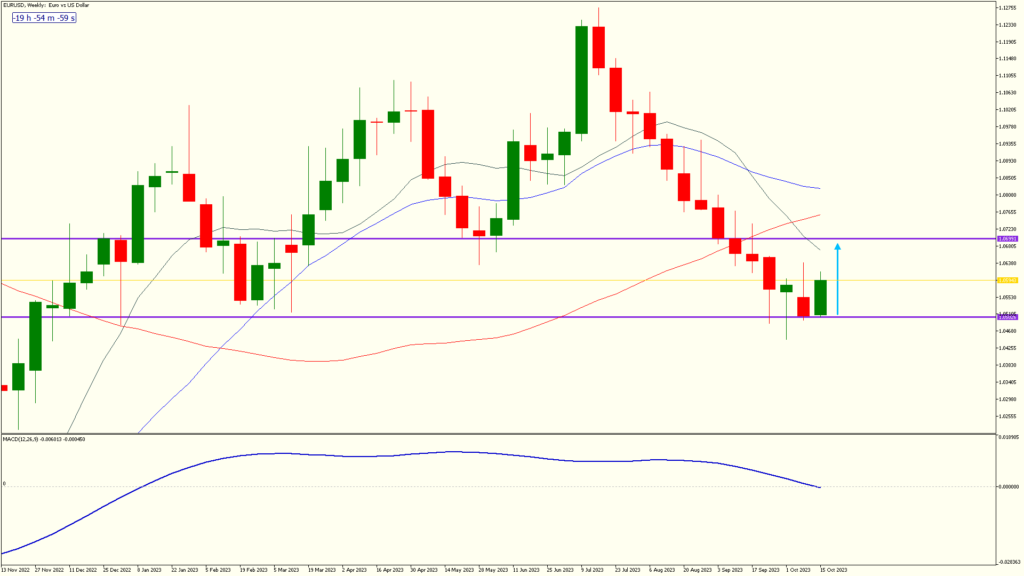Select the candle countdown timer label
Viewport: 1024px width, 576px height.
point(45,18)
